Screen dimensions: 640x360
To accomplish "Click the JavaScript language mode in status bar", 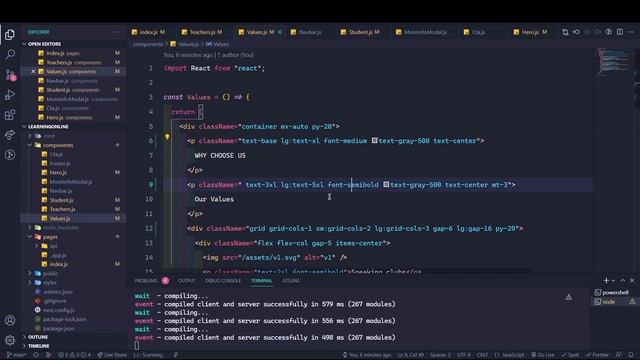I will coord(510,355).
